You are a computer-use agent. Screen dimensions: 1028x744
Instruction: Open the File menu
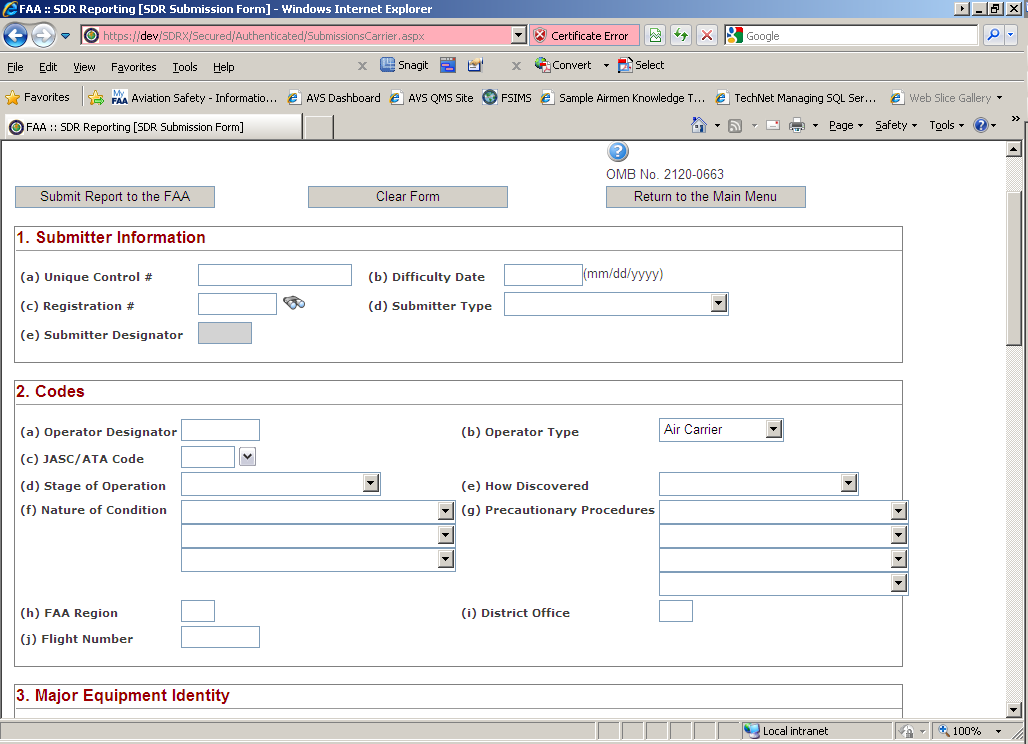click(15, 67)
